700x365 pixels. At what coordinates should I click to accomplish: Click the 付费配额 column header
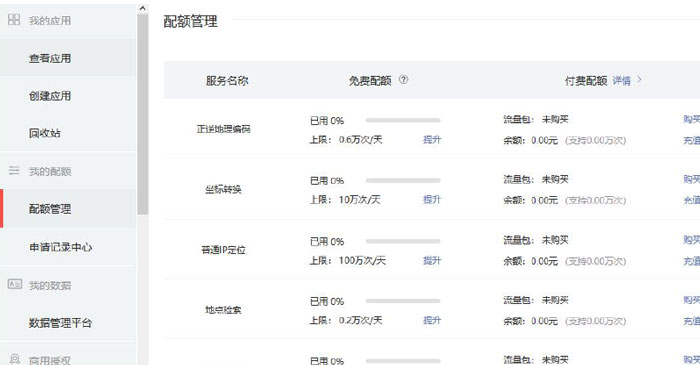tap(586, 81)
